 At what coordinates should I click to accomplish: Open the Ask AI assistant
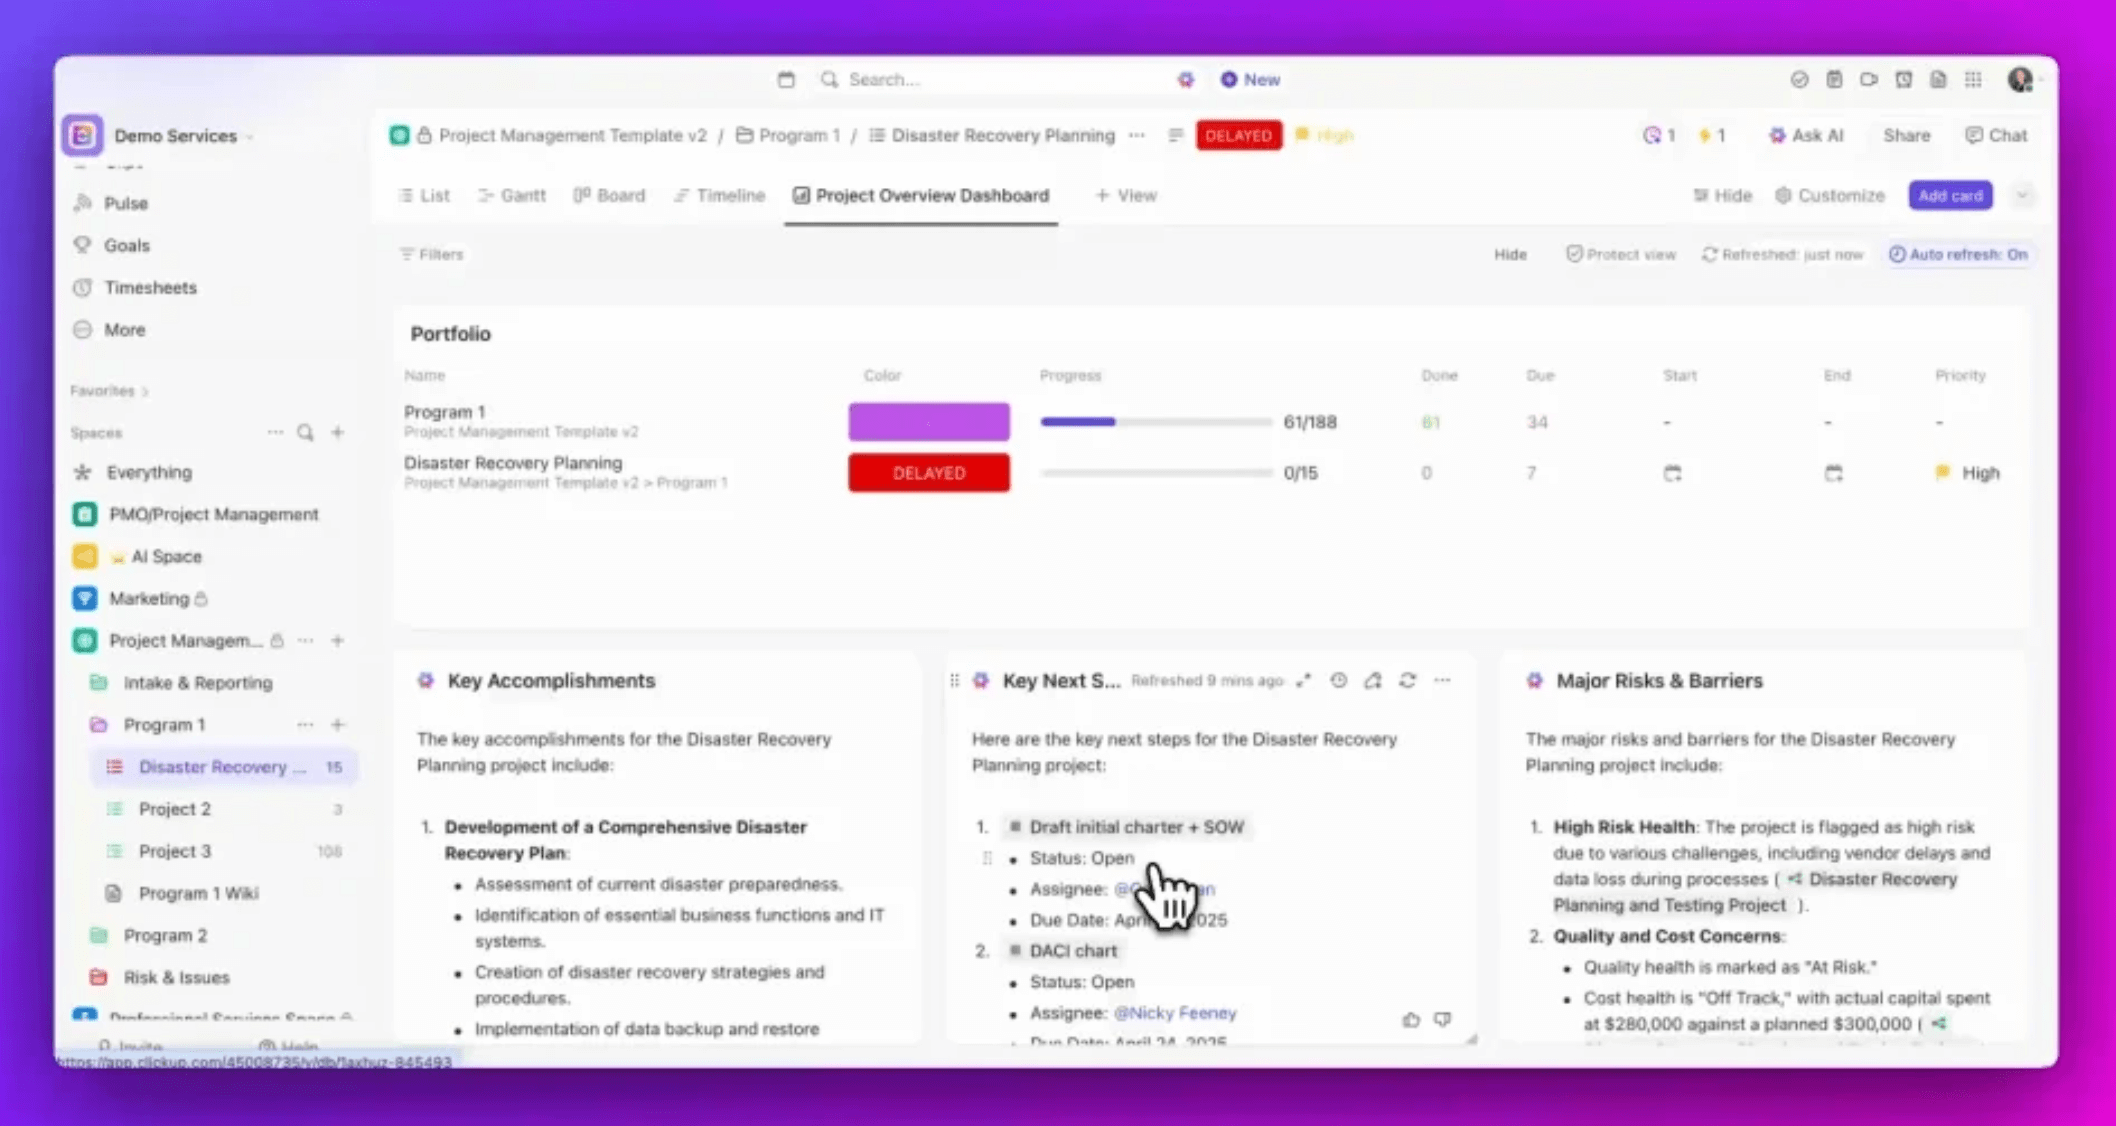pyautogui.click(x=1806, y=135)
